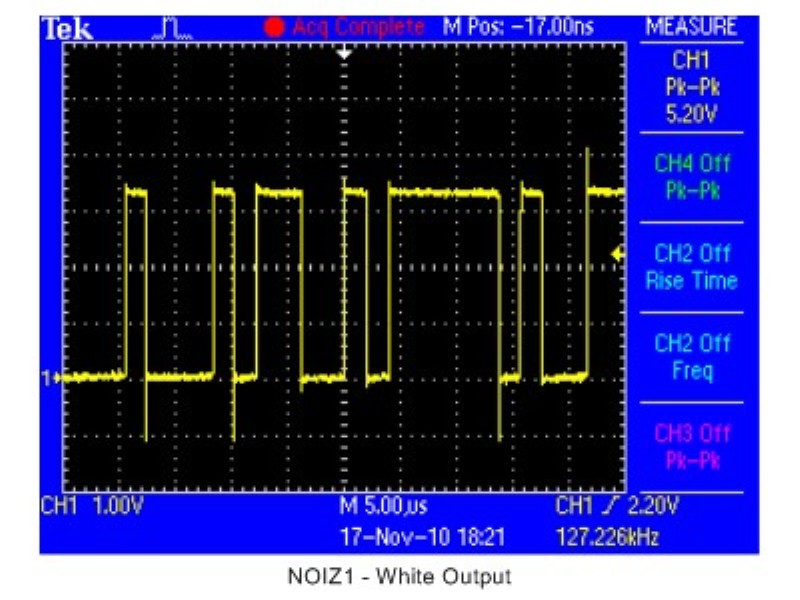Click the M 5.00µs timebase readout
This screenshot has width=800, height=600.
(383, 508)
